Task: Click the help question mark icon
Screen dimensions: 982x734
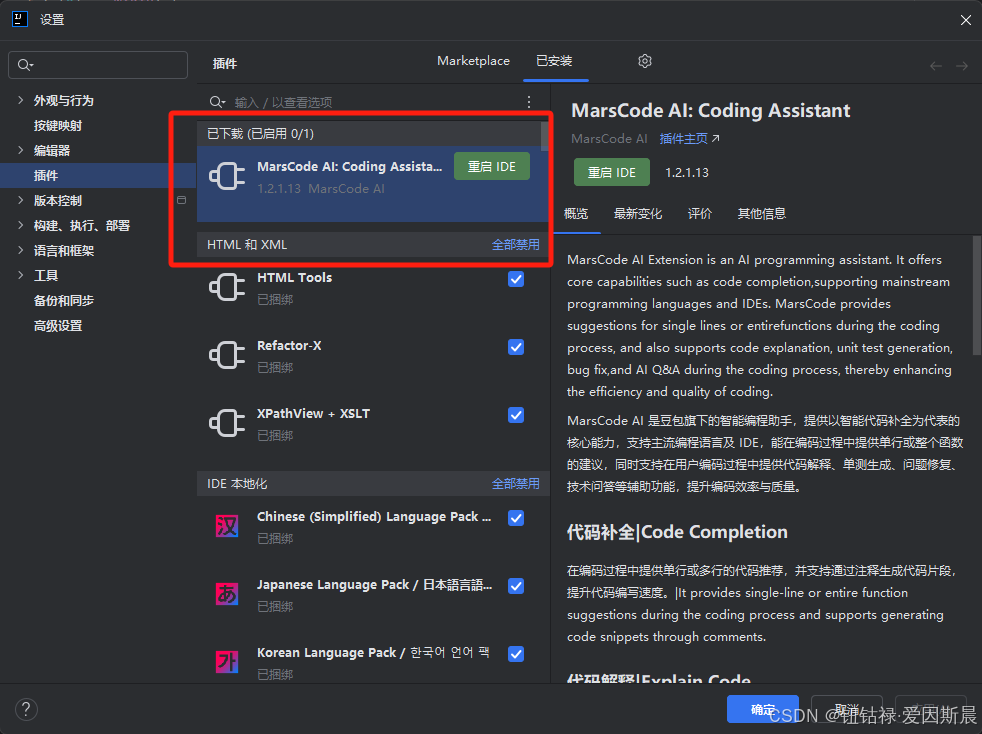Action: [x=26, y=710]
